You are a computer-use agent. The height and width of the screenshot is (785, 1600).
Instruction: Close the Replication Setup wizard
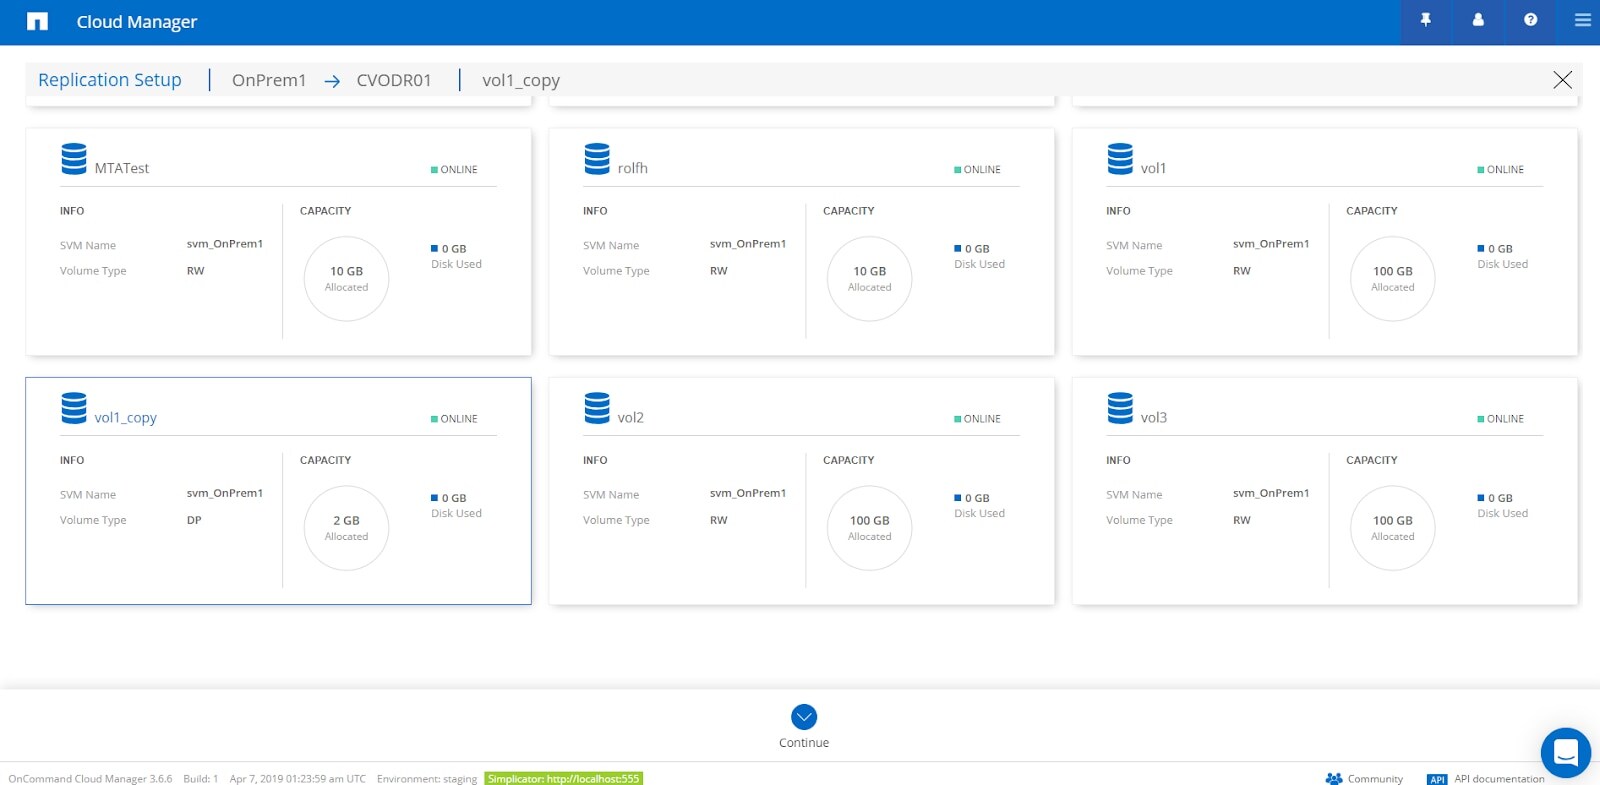[x=1562, y=80]
